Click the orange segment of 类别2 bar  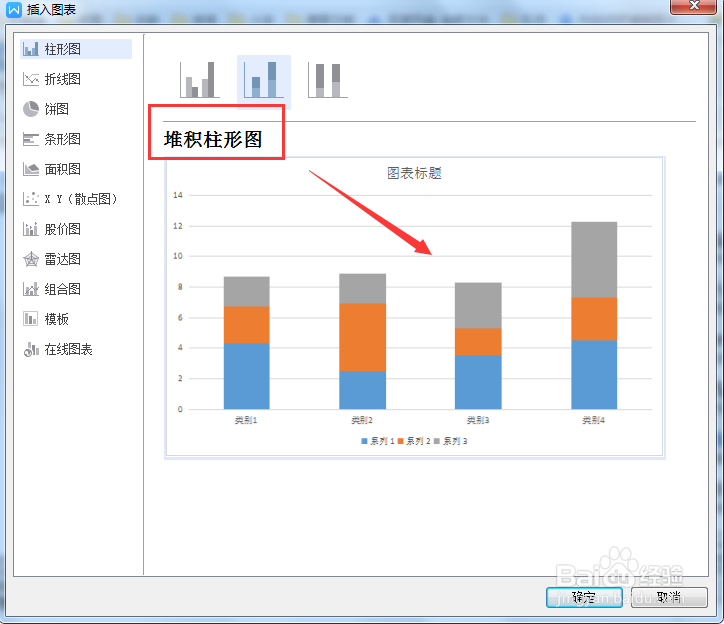pyautogui.click(x=362, y=337)
